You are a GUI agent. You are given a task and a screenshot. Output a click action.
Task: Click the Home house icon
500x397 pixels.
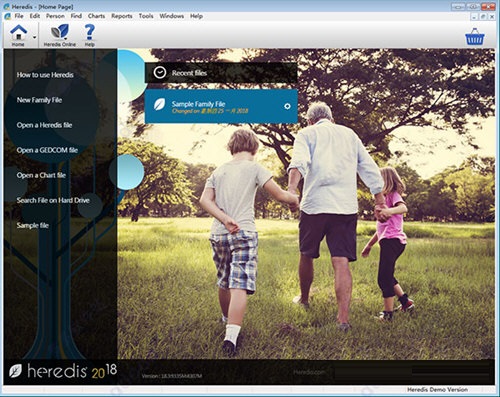[x=19, y=33]
